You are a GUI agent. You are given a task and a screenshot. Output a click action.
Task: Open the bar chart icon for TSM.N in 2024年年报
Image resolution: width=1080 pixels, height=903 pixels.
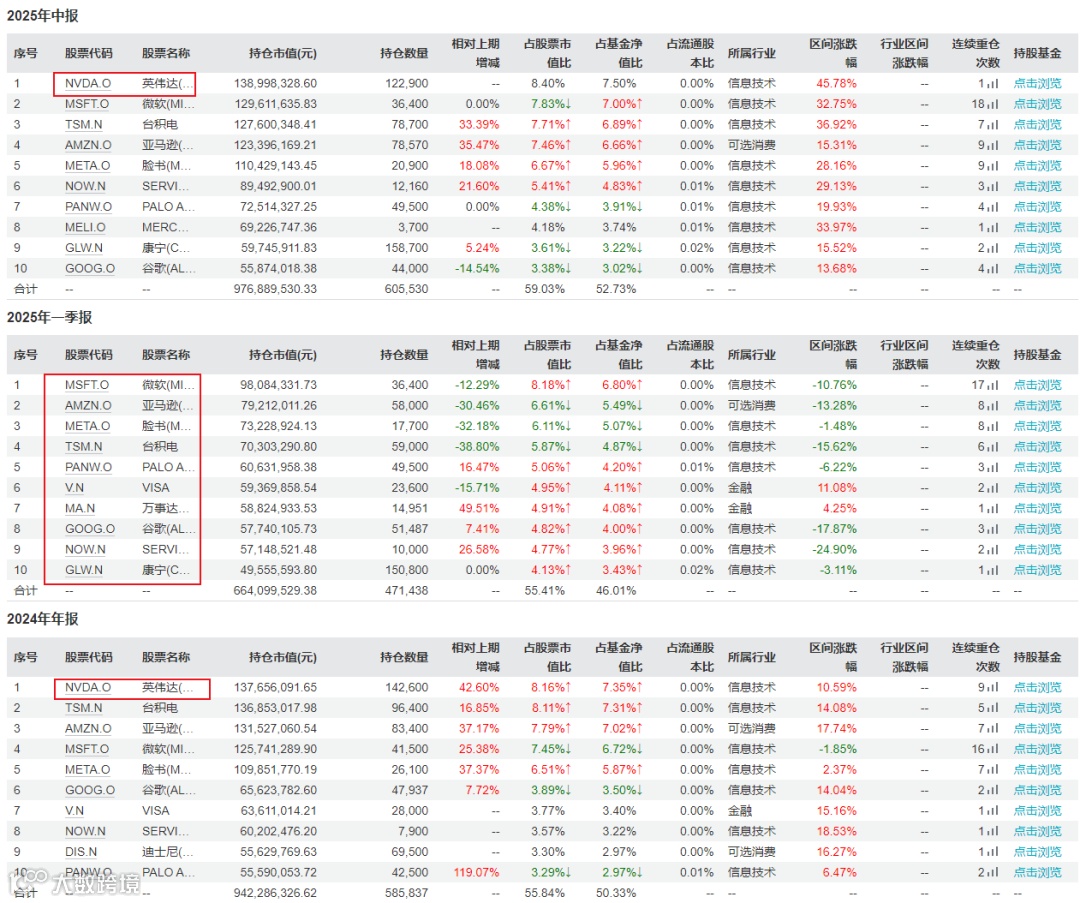[x=993, y=709]
